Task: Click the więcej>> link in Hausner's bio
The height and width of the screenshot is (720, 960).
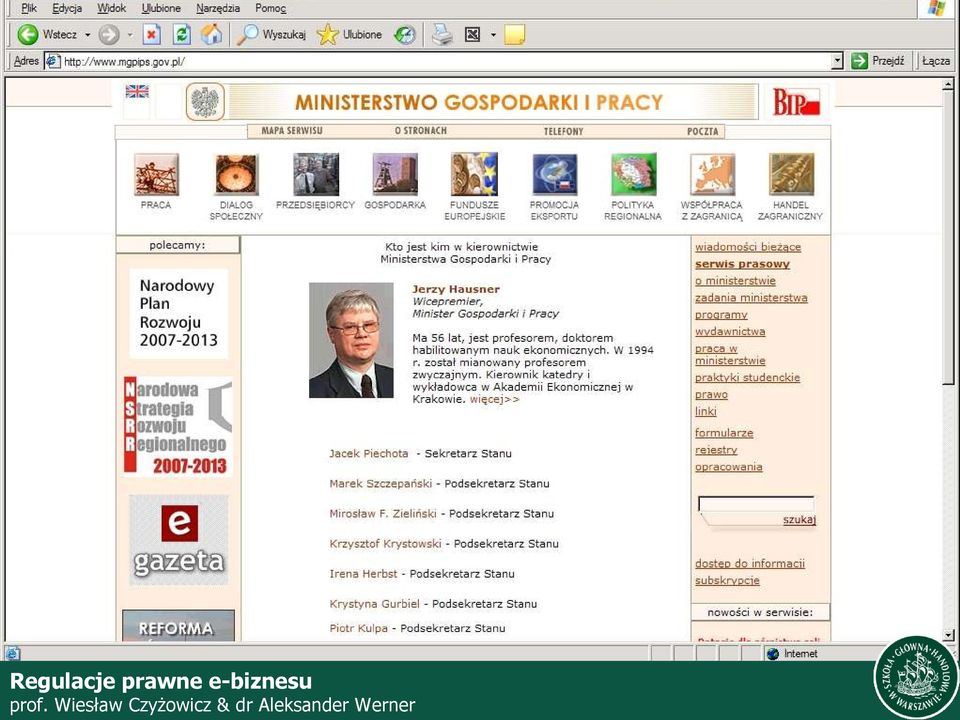Action: click(x=495, y=399)
